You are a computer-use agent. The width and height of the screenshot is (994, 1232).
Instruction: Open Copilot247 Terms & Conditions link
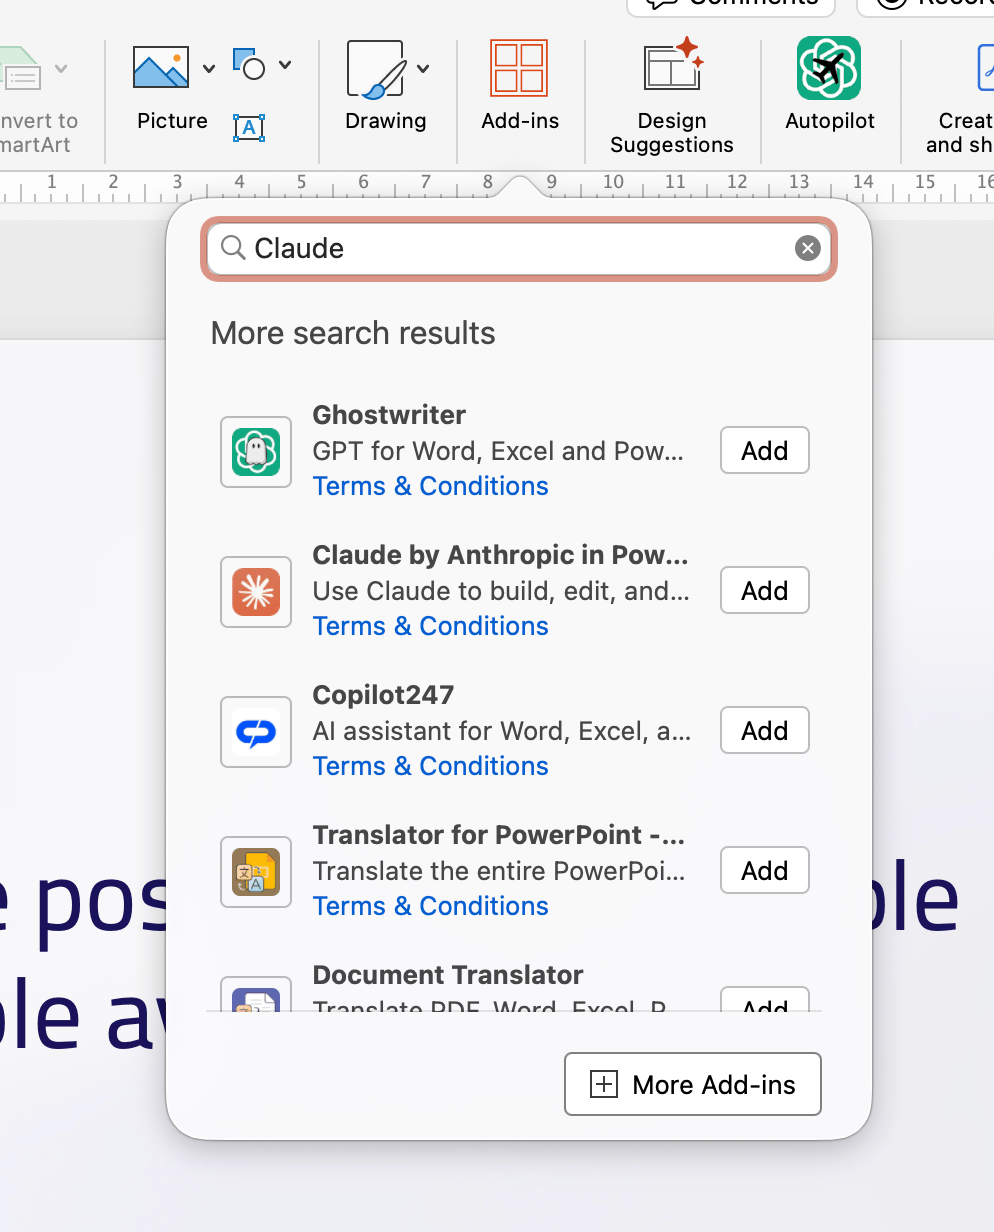(431, 766)
